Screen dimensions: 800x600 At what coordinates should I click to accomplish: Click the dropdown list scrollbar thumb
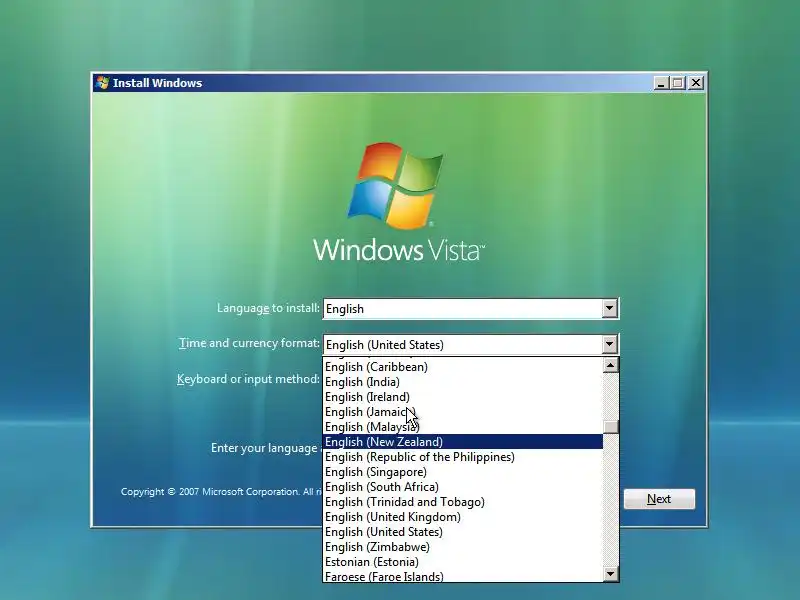click(x=611, y=427)
